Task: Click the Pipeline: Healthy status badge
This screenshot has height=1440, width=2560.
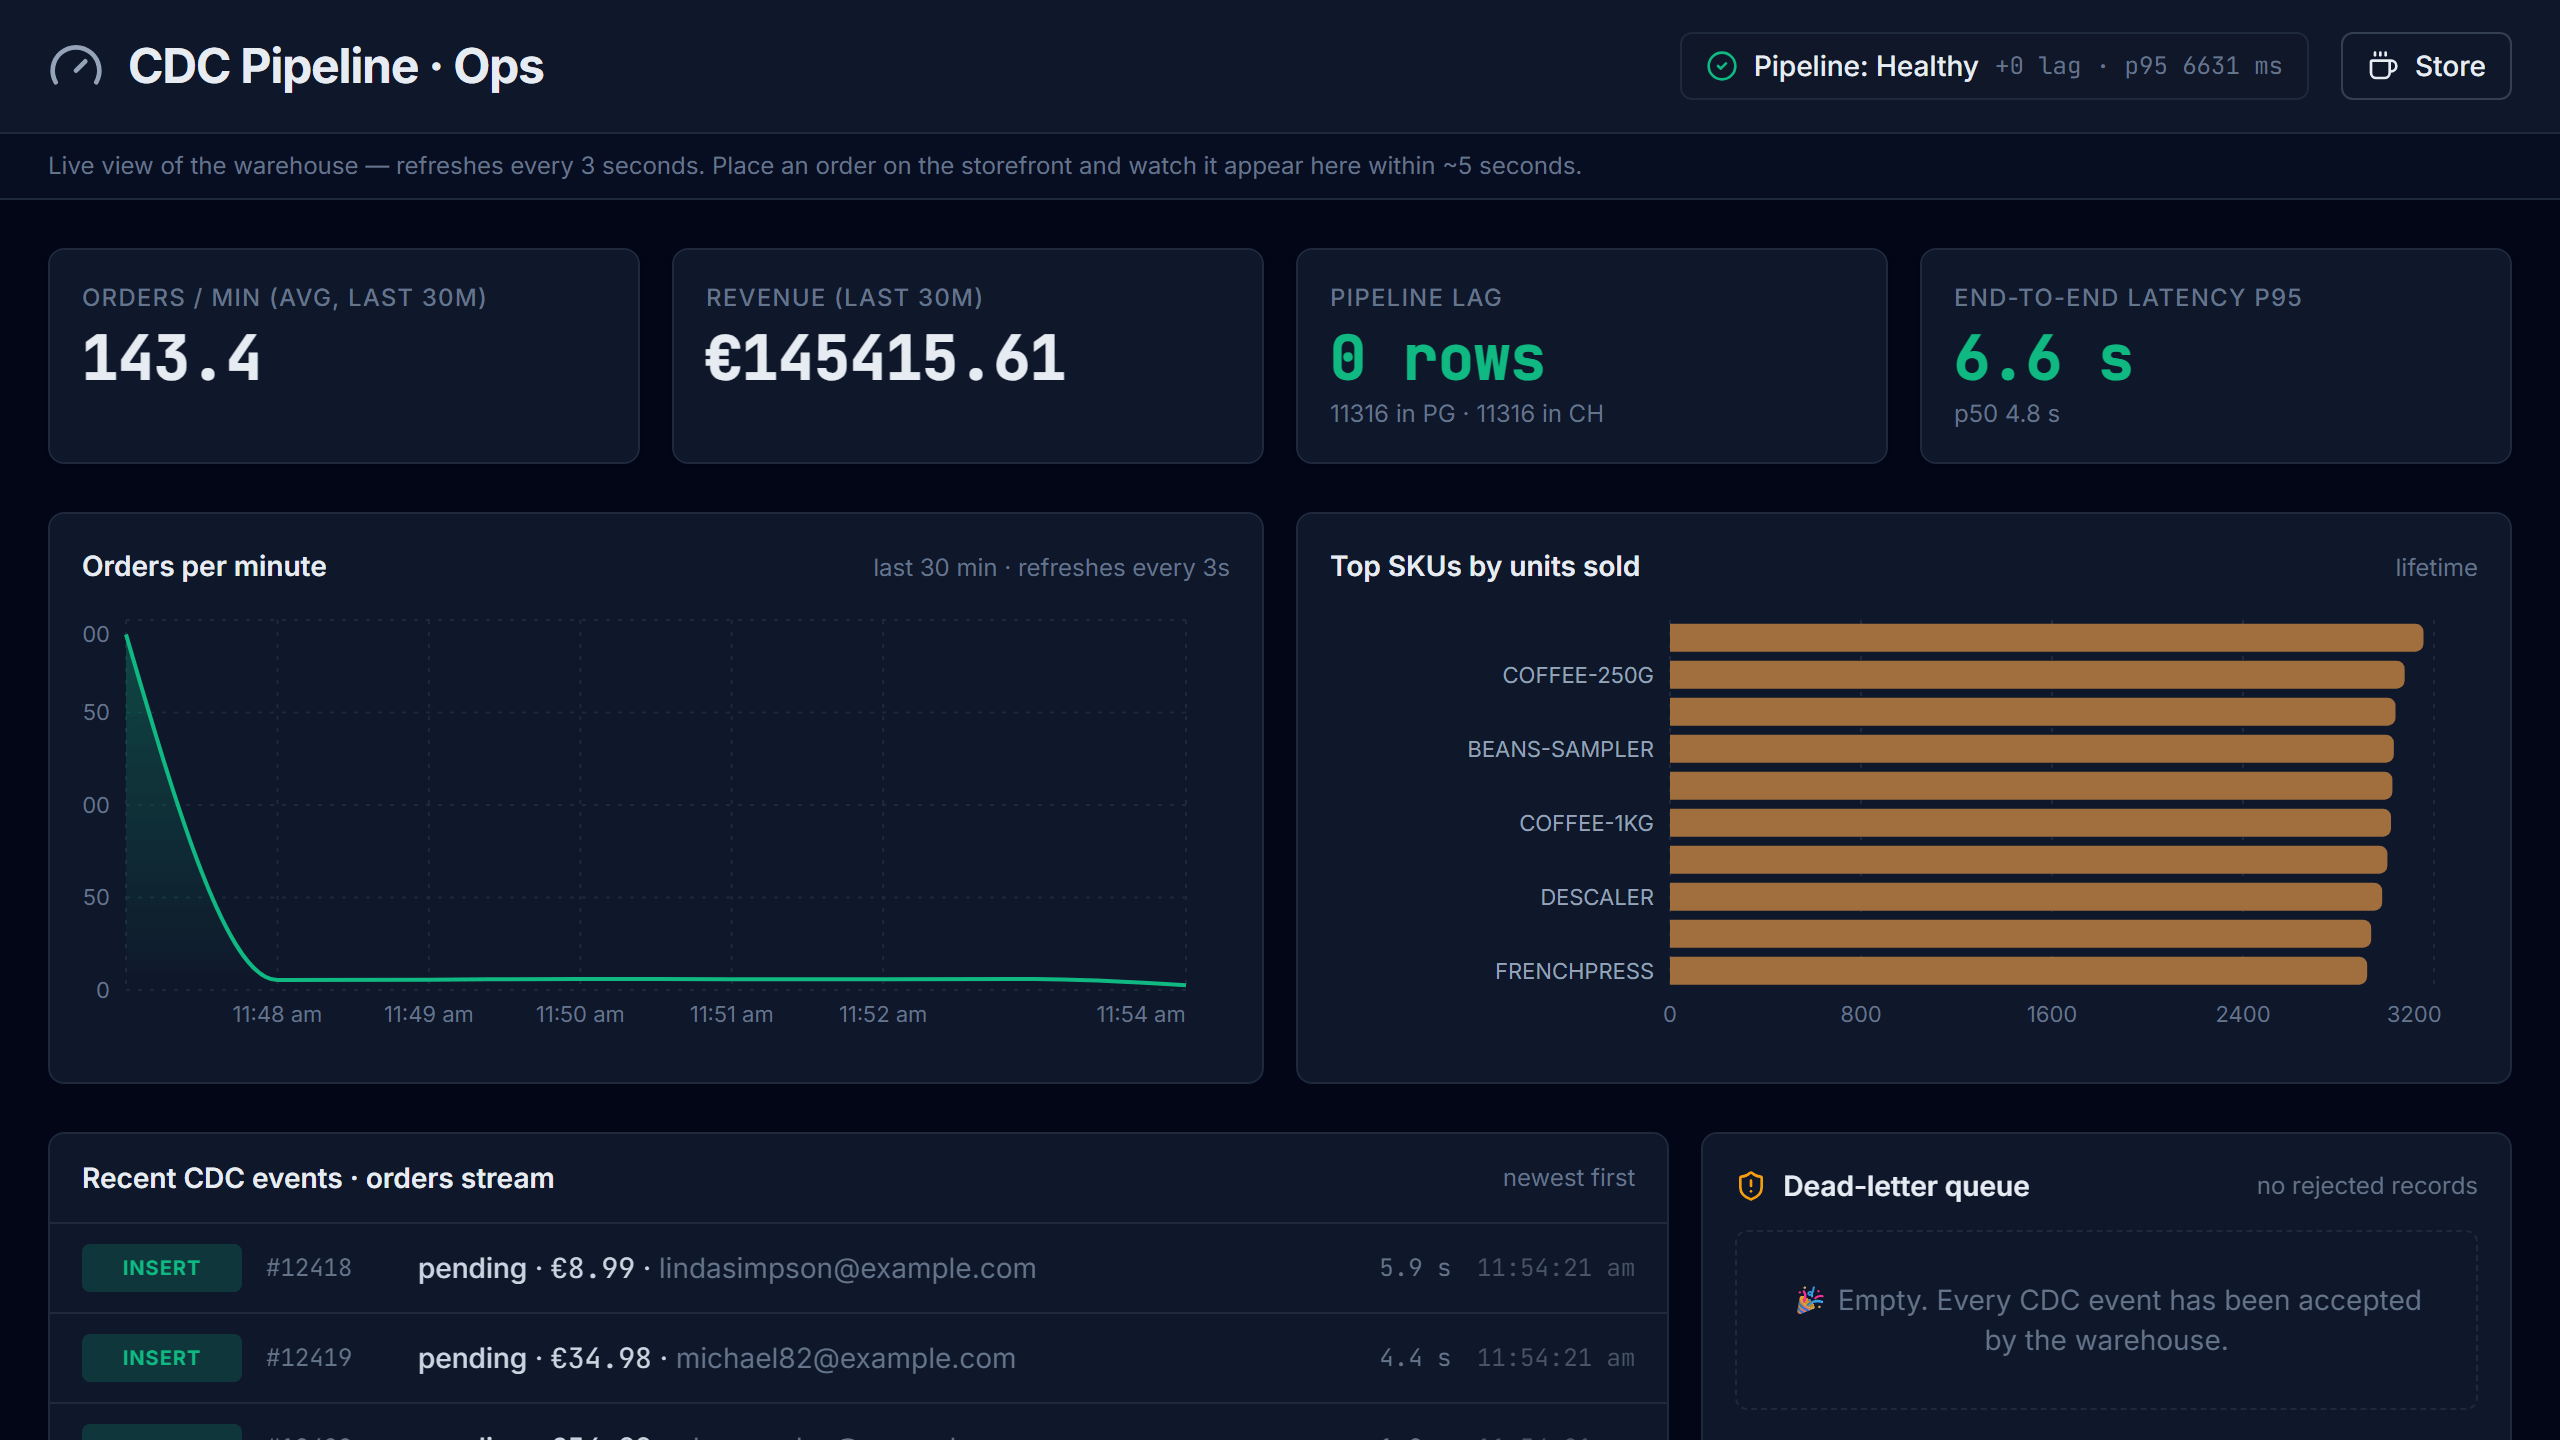Action: [1994, 66]
